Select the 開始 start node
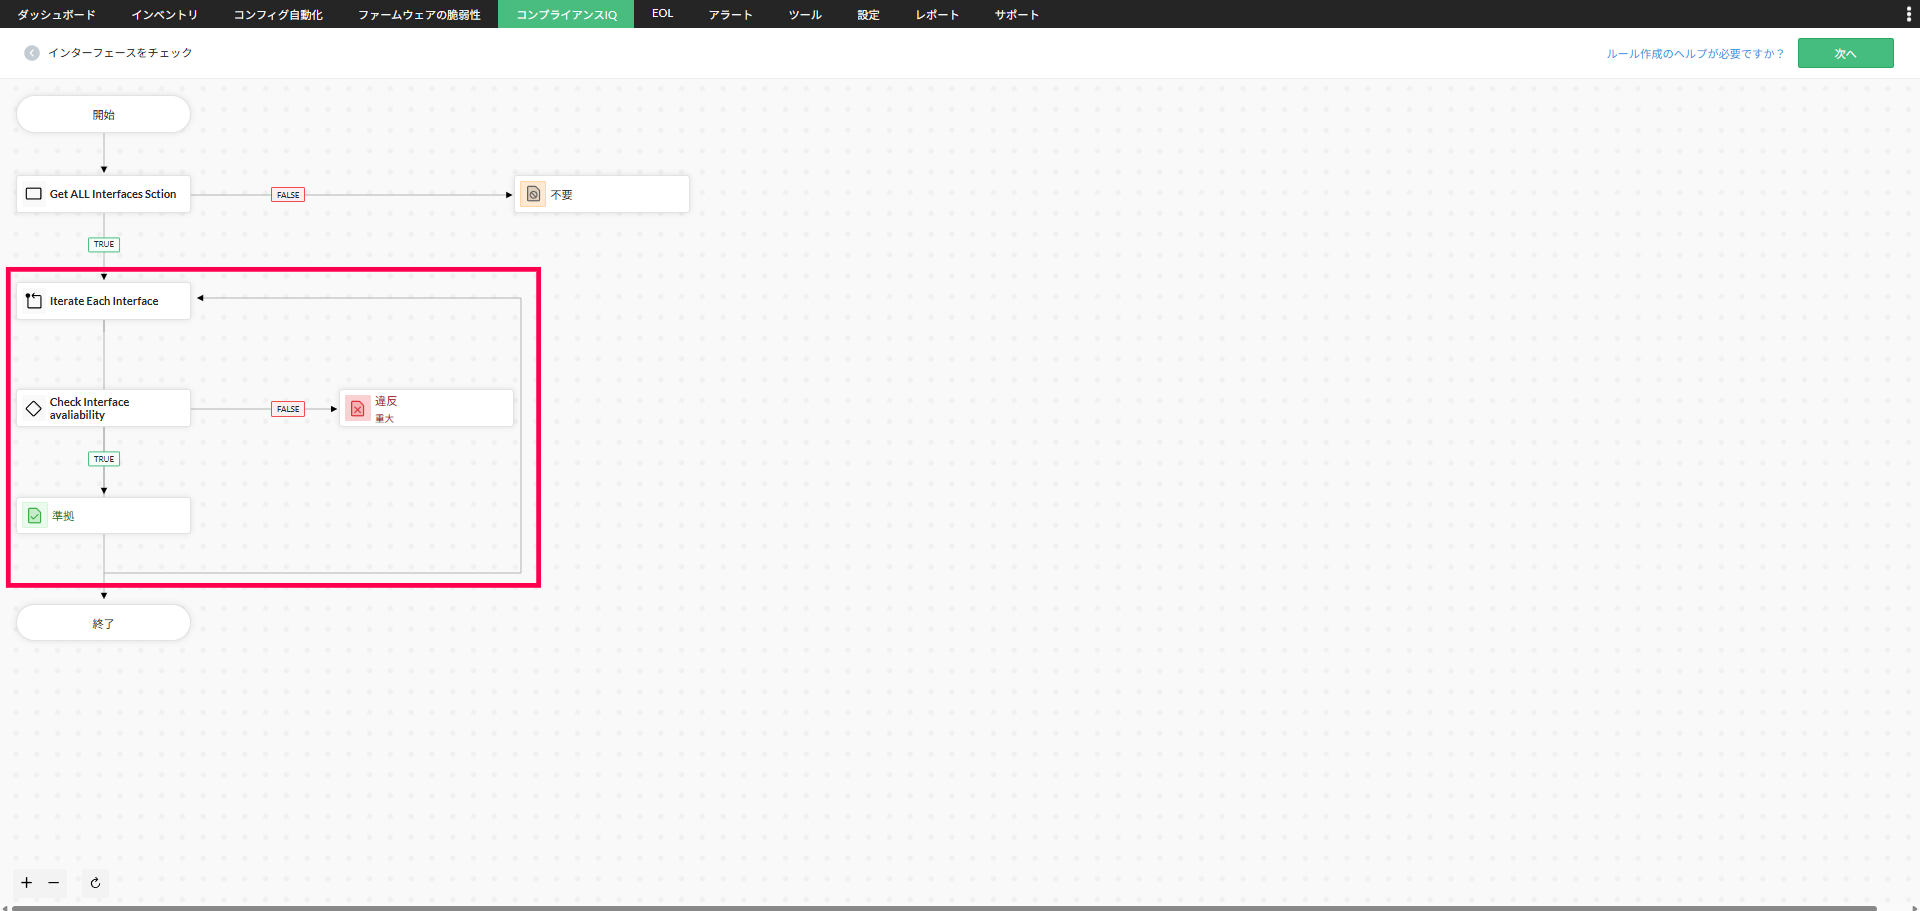This screenshot has width=1920, height=911. [x=103, y=114]
